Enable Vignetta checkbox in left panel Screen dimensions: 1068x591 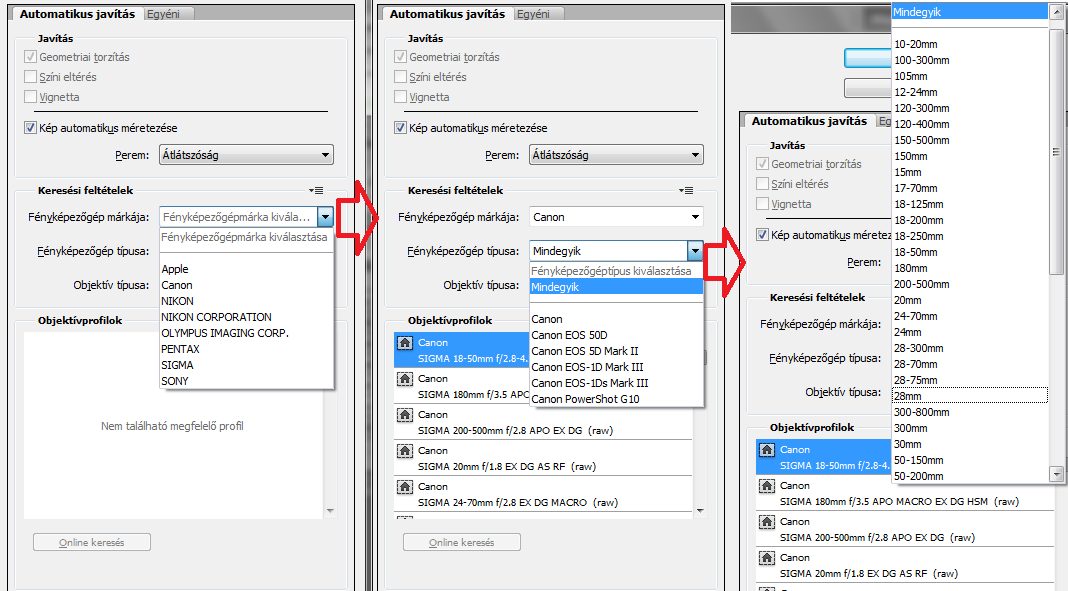(30, 97)
